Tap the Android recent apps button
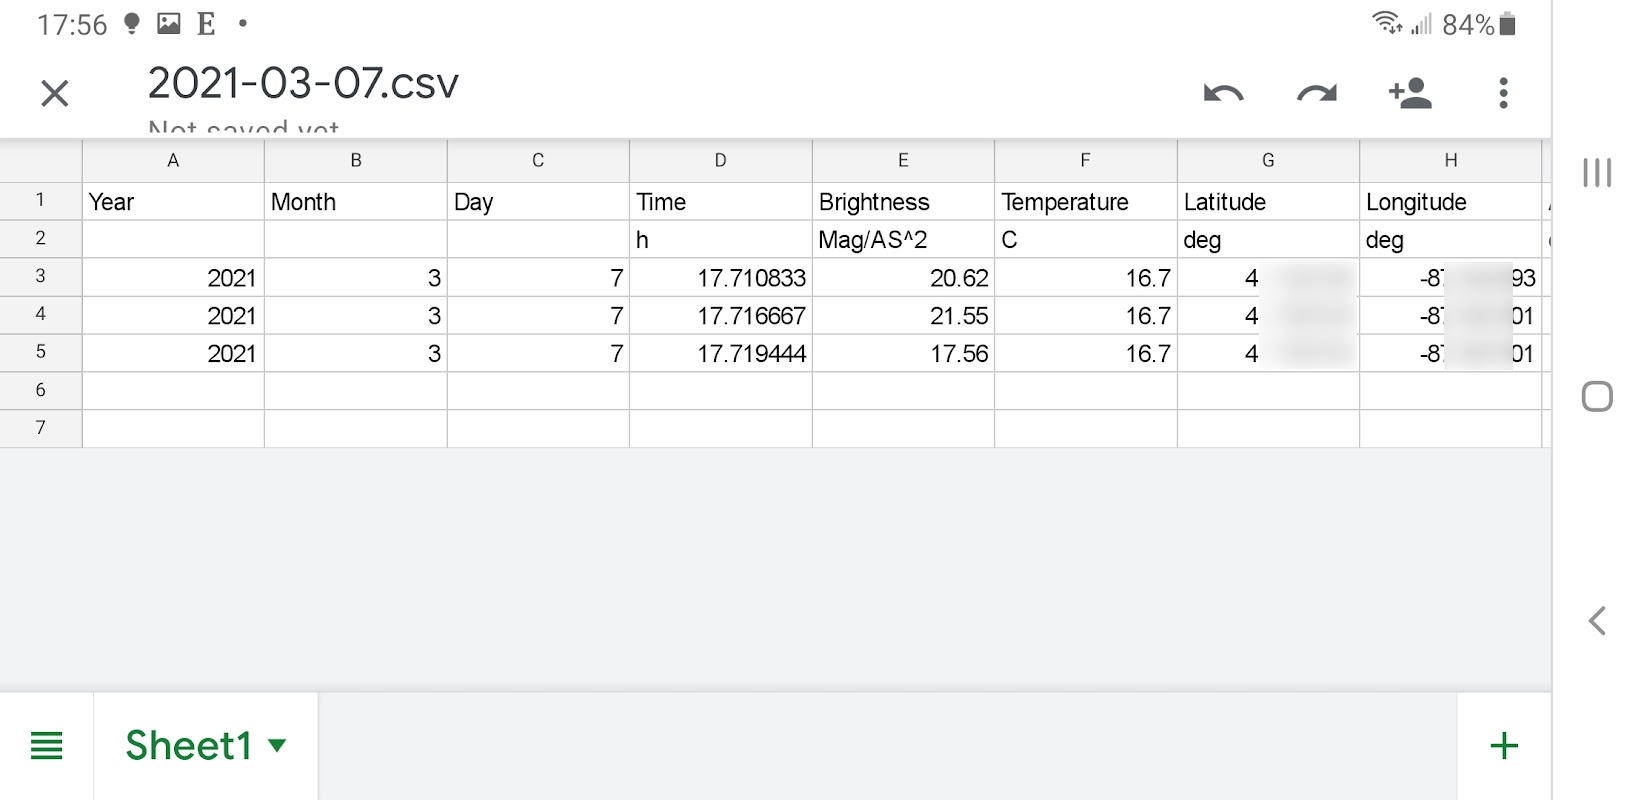1644x800 pixels. coord(1597,172)
